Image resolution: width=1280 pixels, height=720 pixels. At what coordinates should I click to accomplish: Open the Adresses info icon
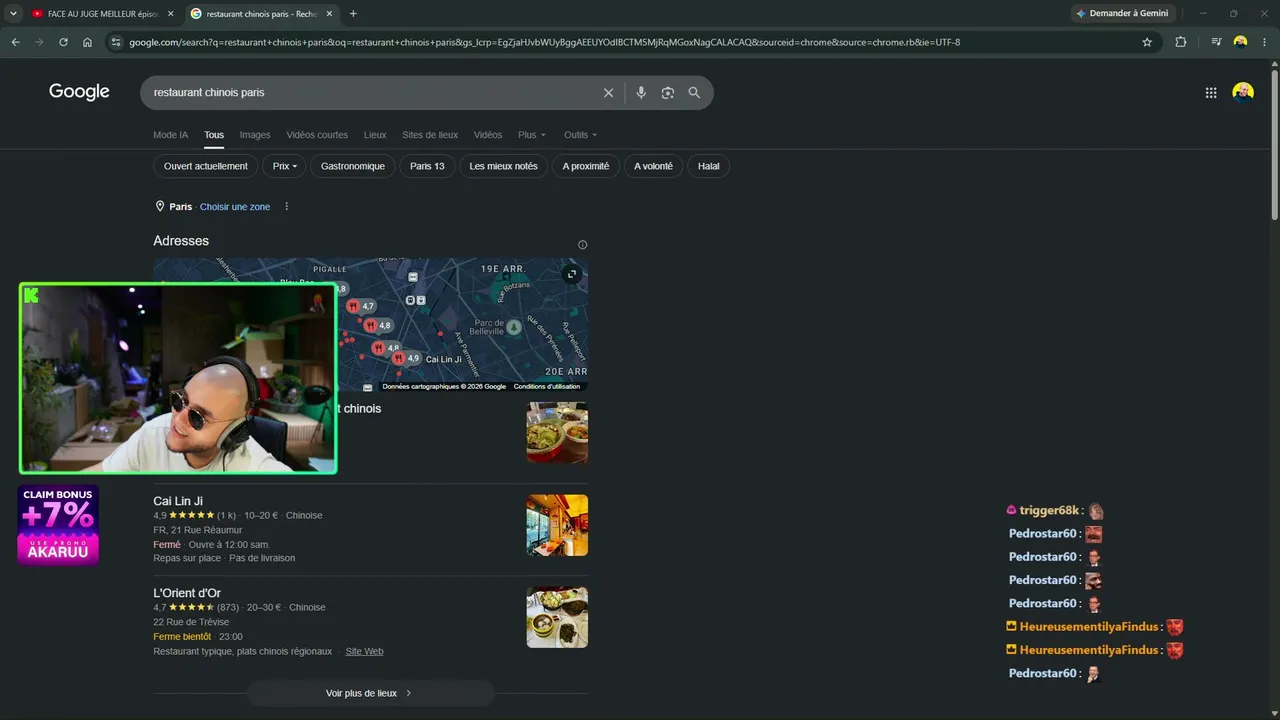pyautogui.click(x=582, y=245)
